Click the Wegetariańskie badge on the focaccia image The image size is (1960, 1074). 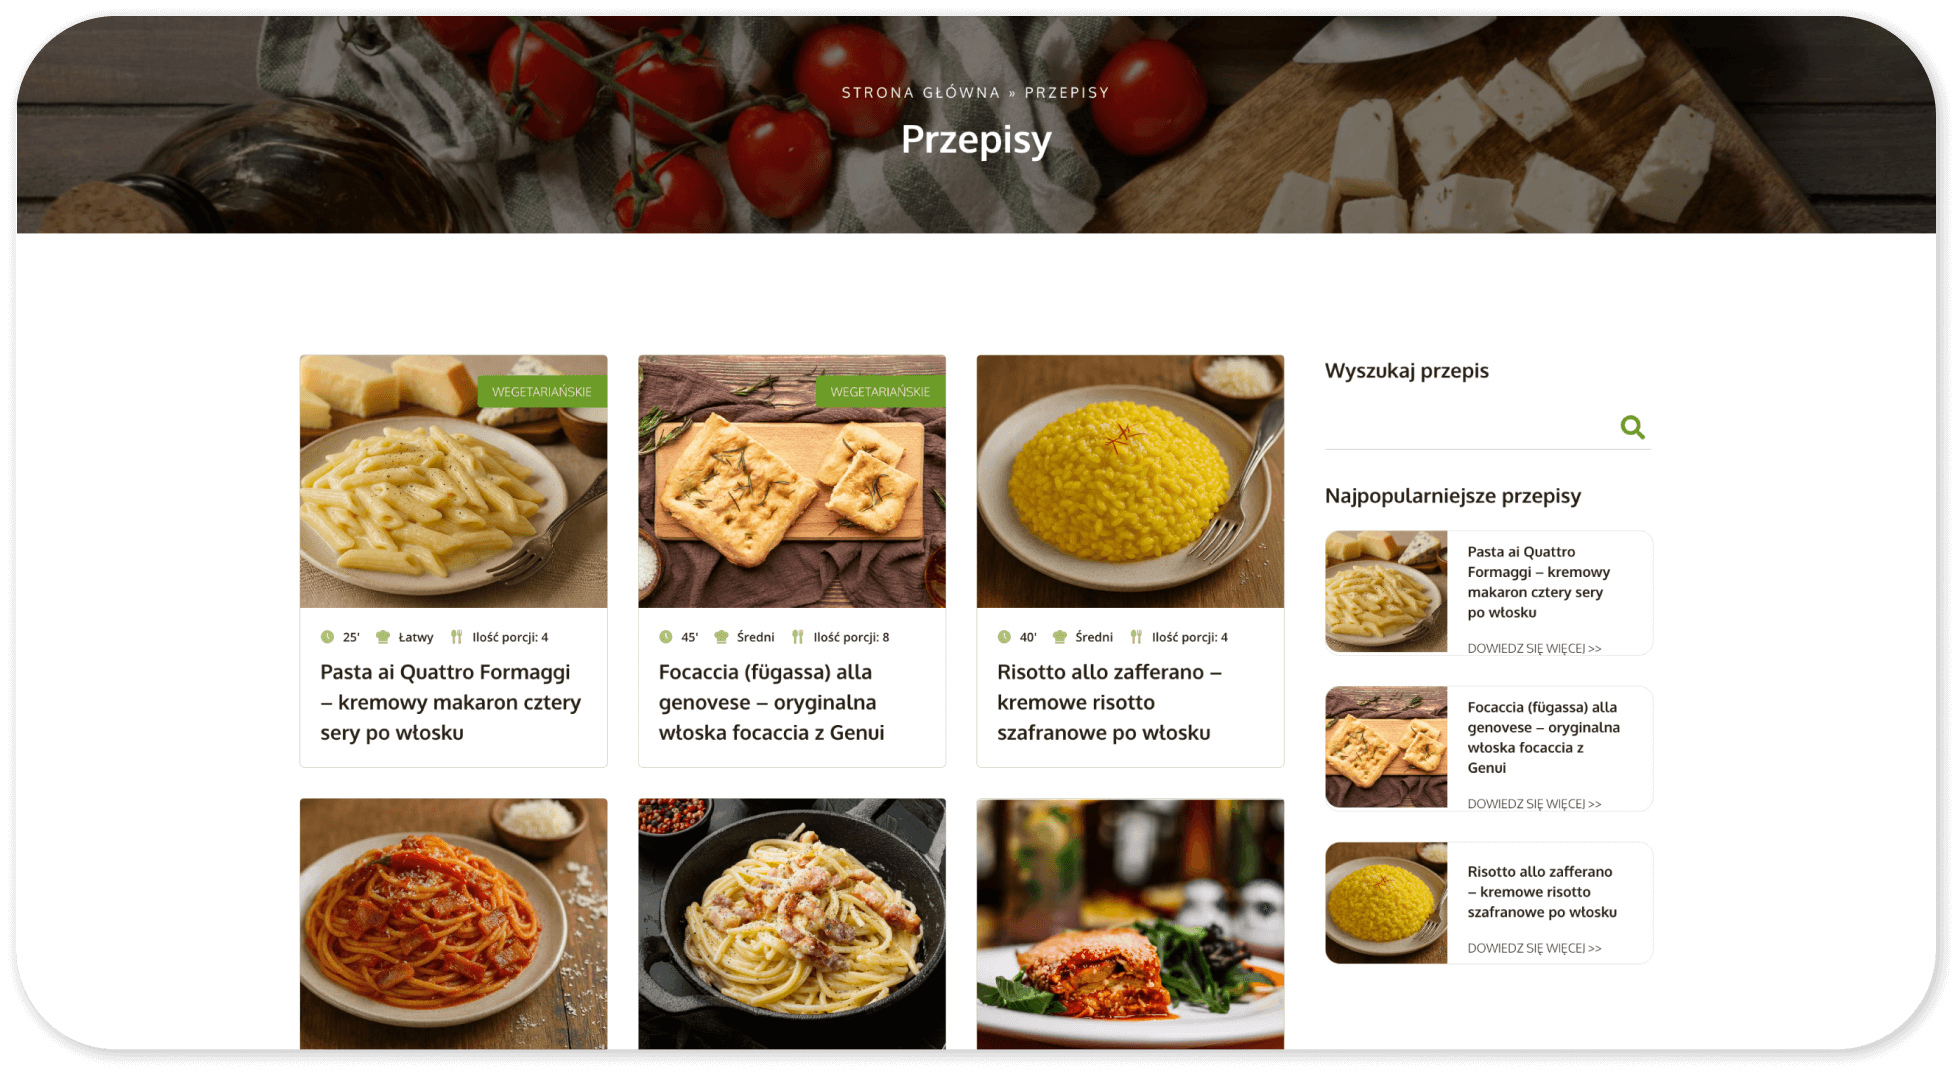(x=880, y=392)
